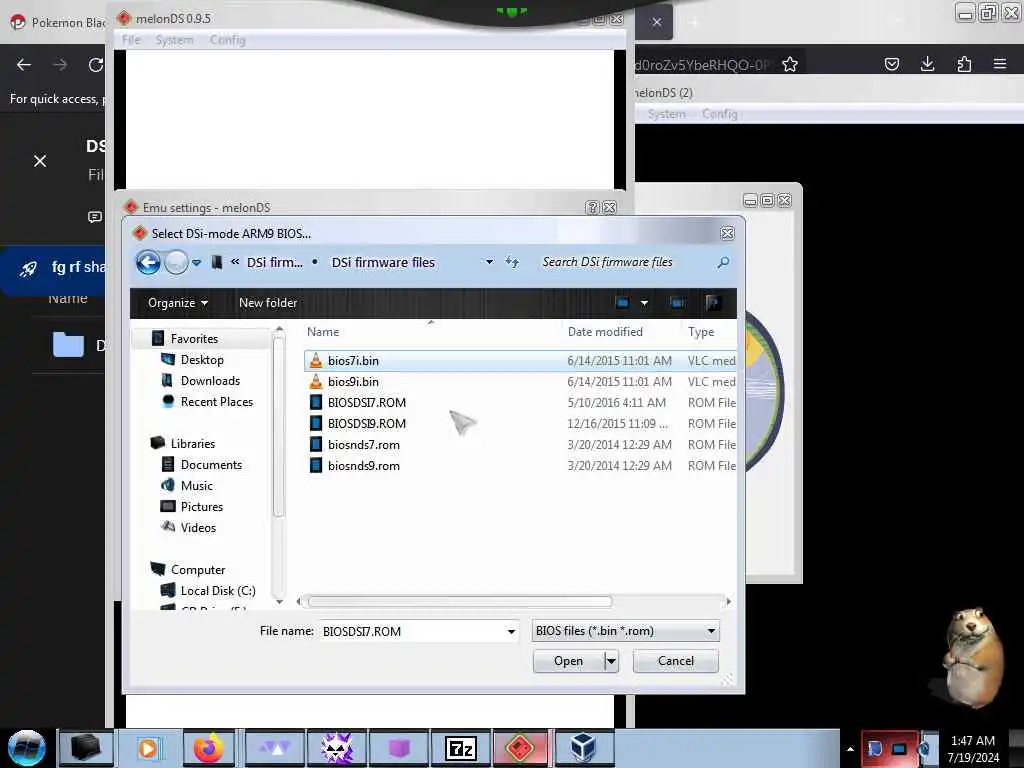Click the VLC cone icon of bios9i.bin

316,381
